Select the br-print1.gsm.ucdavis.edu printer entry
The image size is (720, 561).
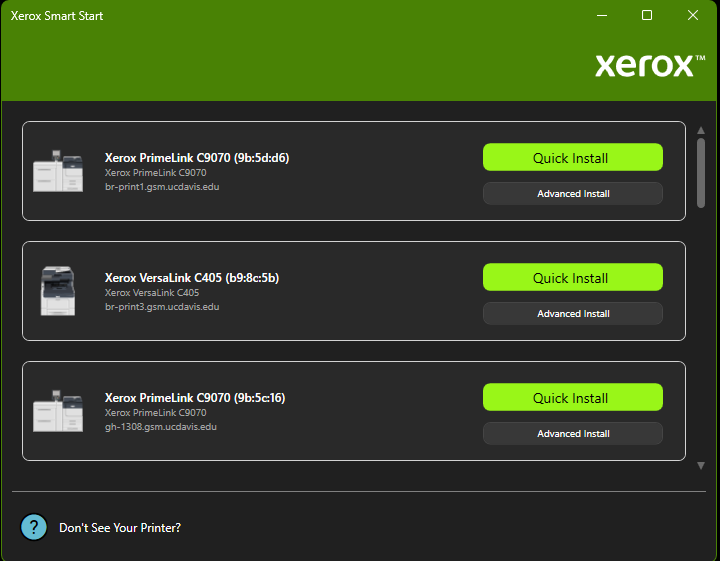click(162, 187)
